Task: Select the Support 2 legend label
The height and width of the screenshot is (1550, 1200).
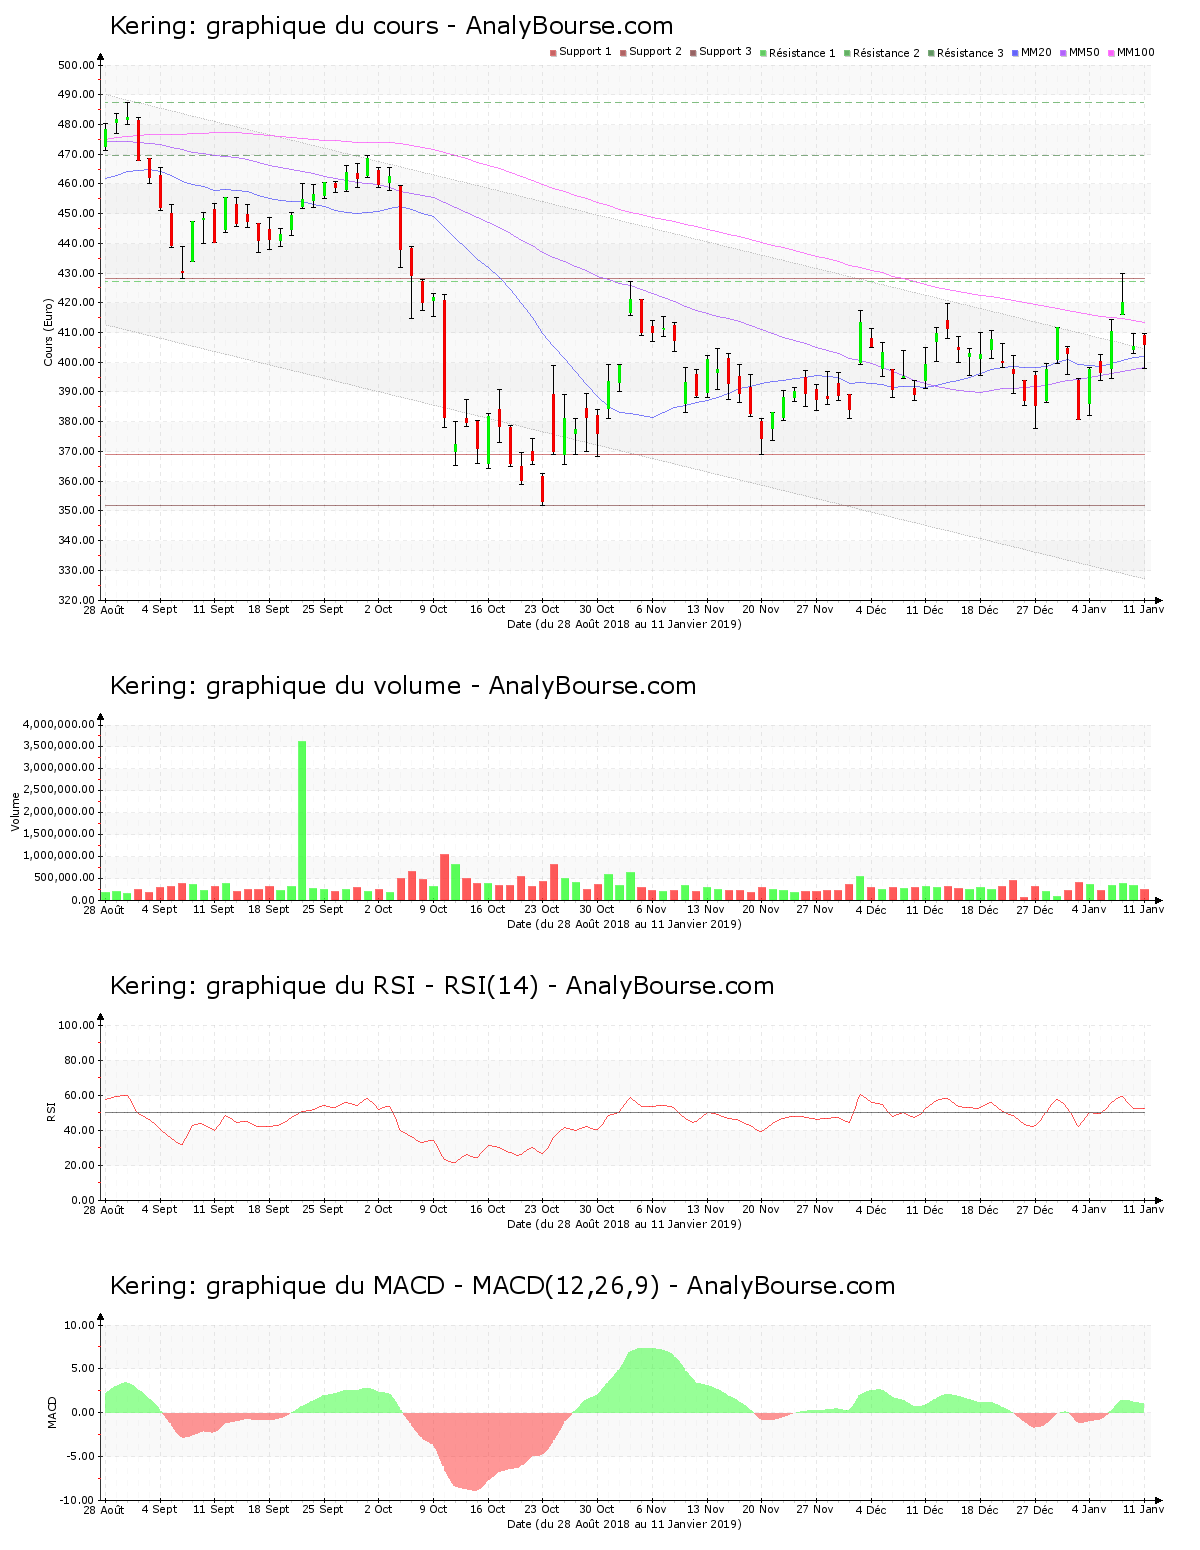Action: coord(655,52)
